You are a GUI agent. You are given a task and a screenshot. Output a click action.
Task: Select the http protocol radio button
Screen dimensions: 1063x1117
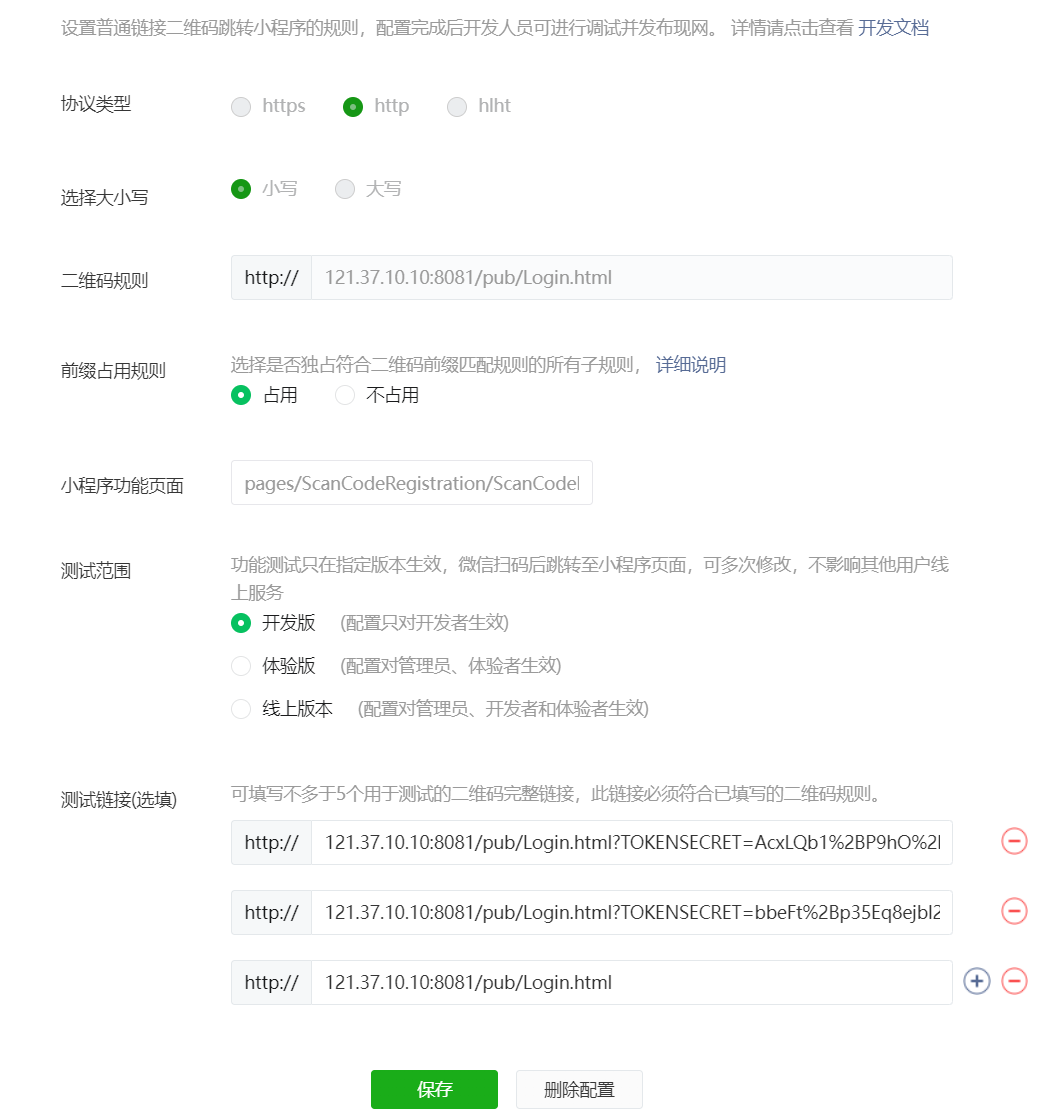pyautogui.click(x=353, y=107)
